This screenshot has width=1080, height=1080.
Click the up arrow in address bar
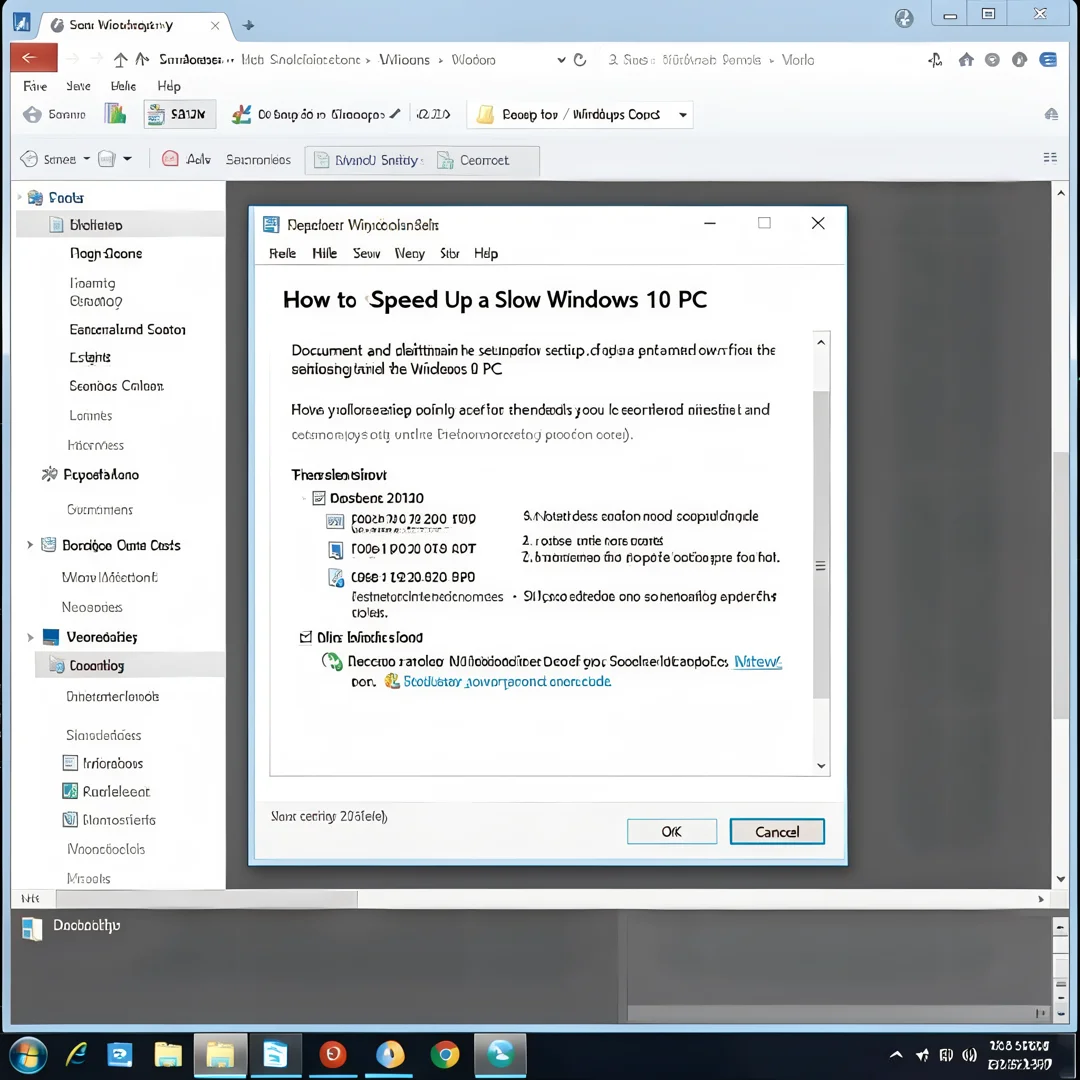pyautogui.click(x=121, y=60)
